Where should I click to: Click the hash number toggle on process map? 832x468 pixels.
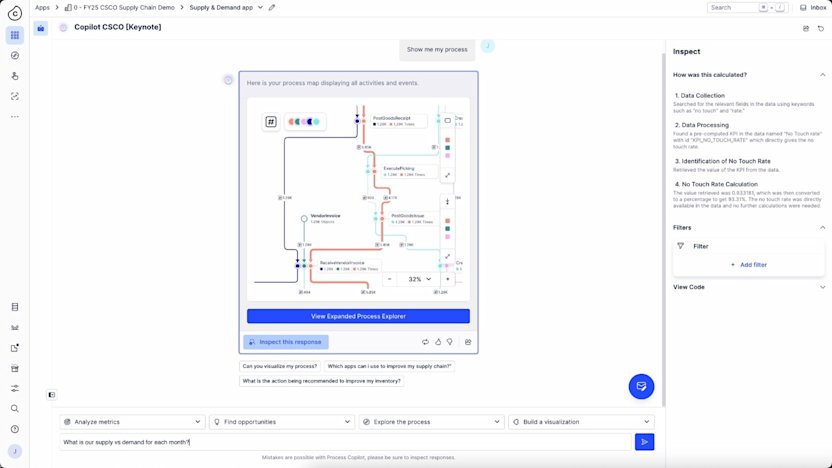coord(271,122)
